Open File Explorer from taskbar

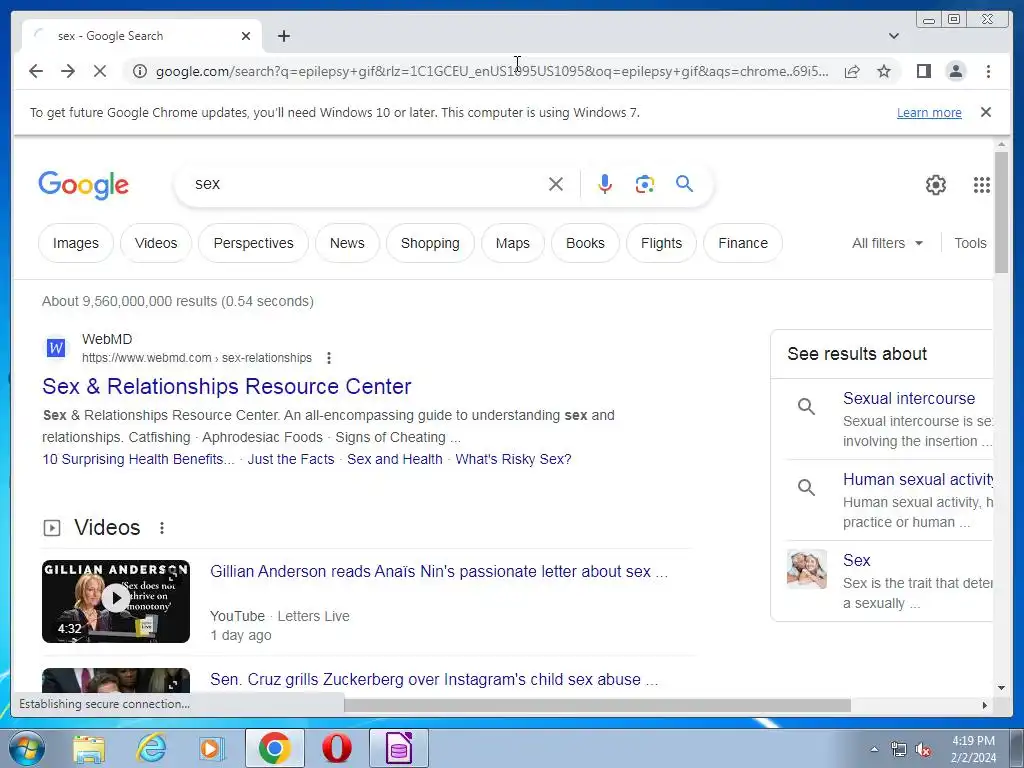click(89, 748)
